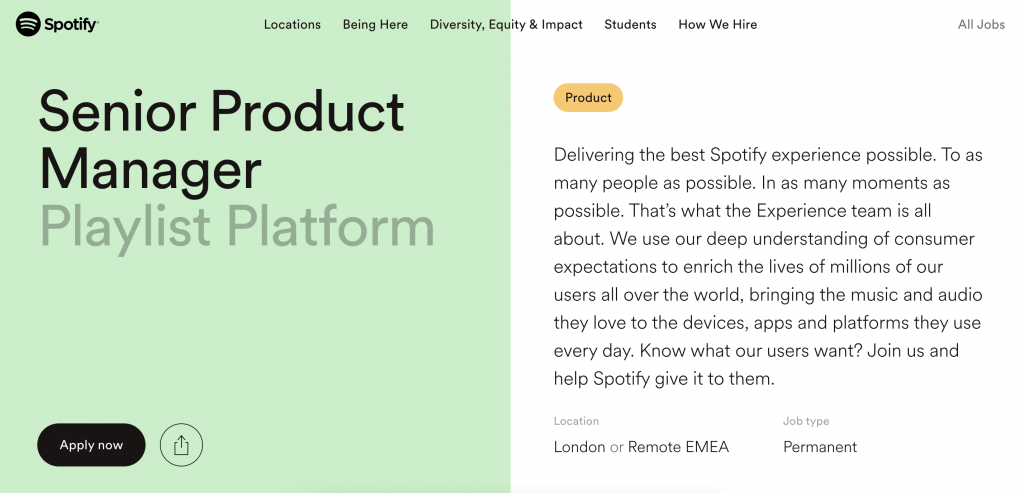Click the share icon next to Apply now

181,445
